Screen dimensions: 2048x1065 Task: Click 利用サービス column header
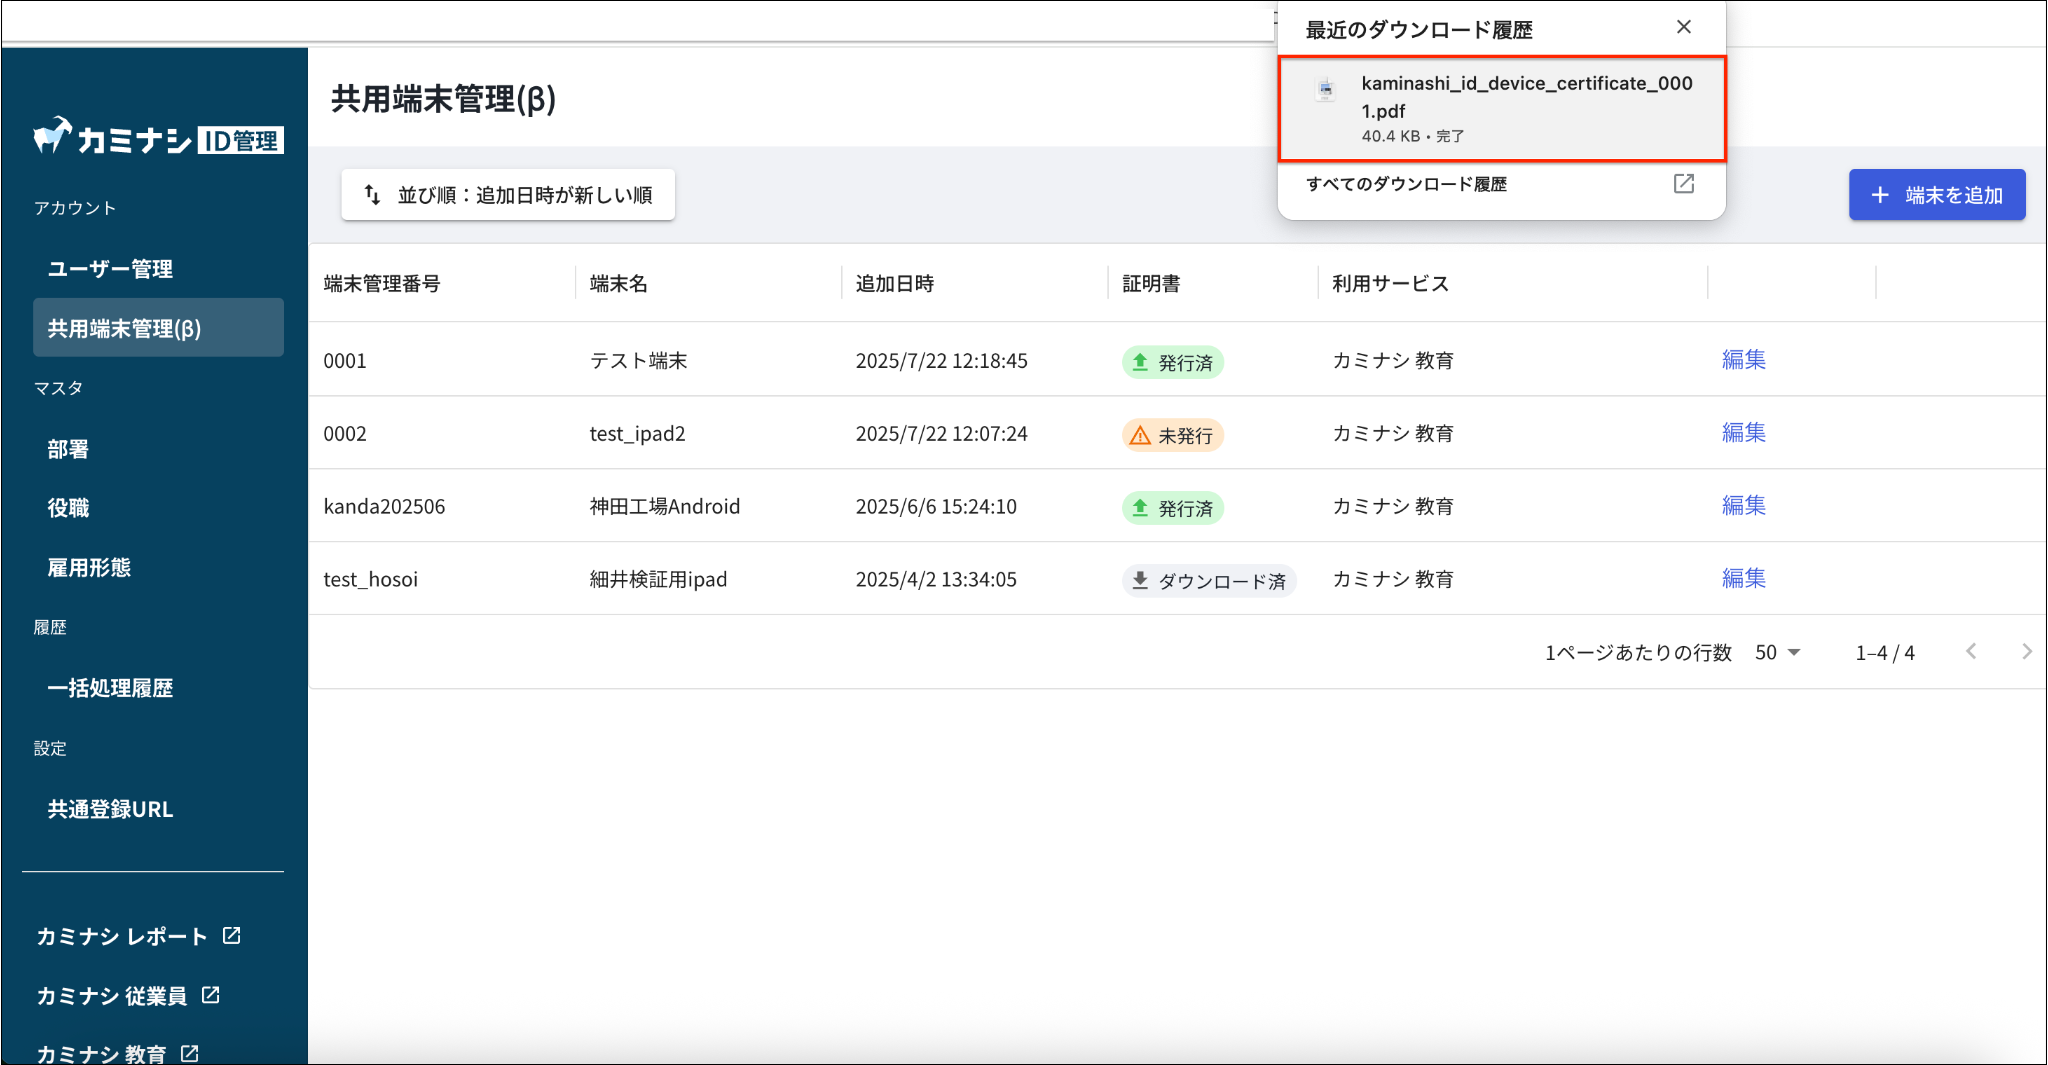1390,284
